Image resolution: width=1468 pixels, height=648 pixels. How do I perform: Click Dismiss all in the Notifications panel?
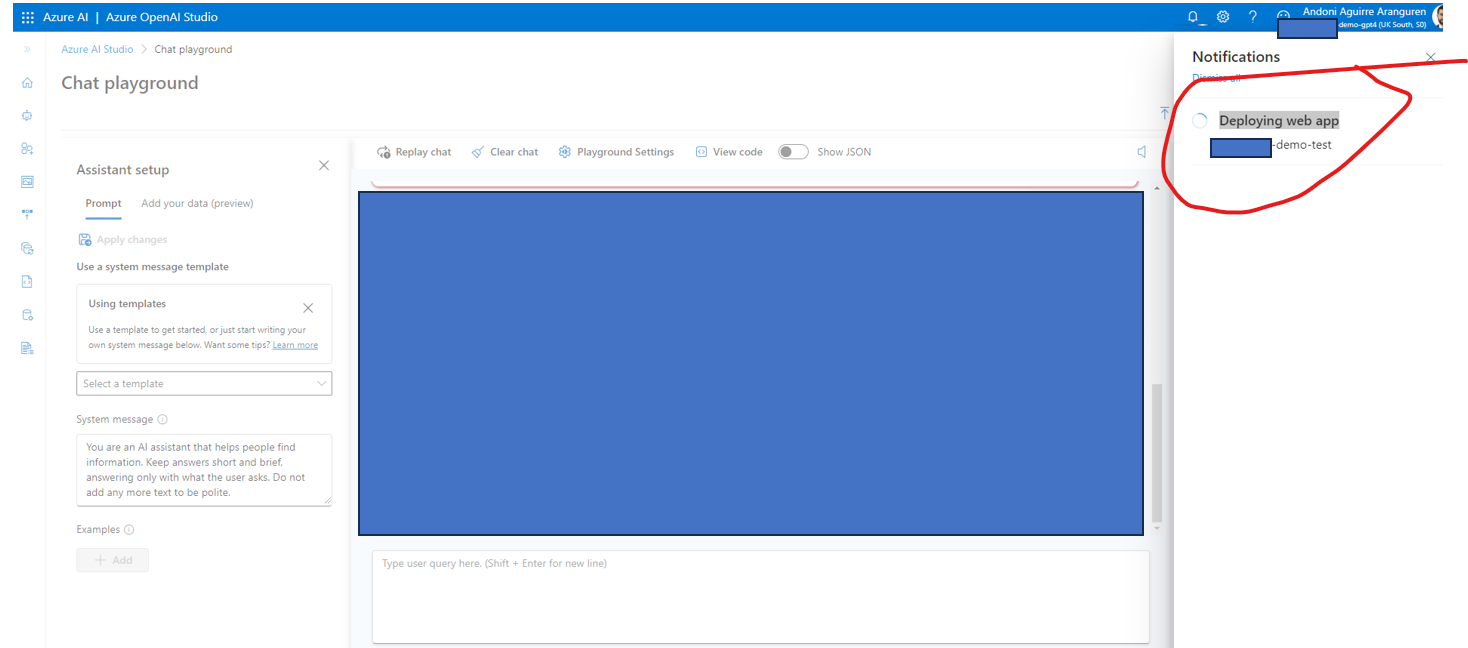[1216, 77]
